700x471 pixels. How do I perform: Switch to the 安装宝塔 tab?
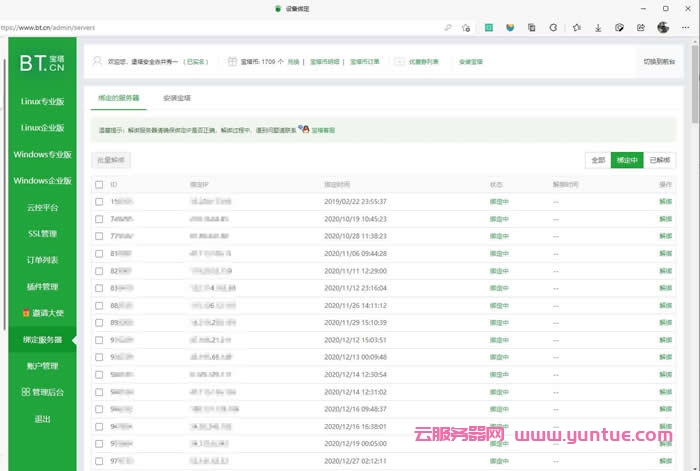[x=177, y=98]
